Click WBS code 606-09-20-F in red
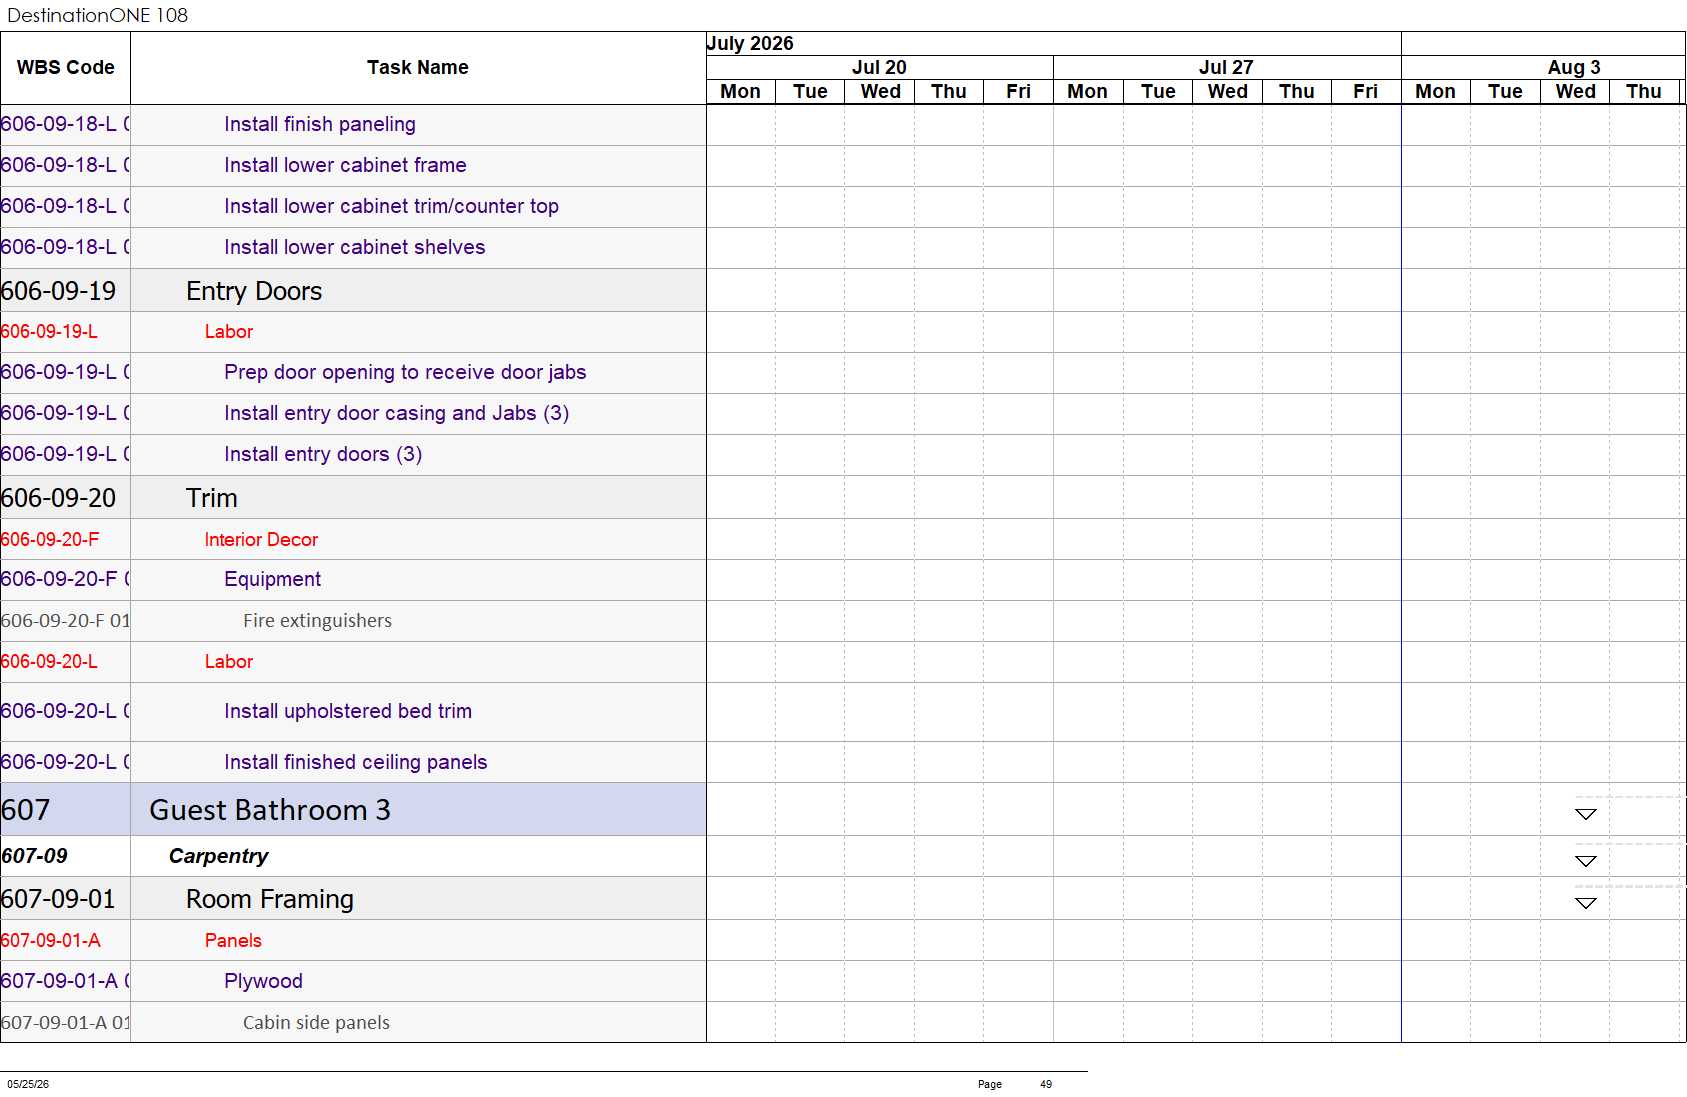This screenshot has height=1097, width=1687. click(x=50, y=540)
